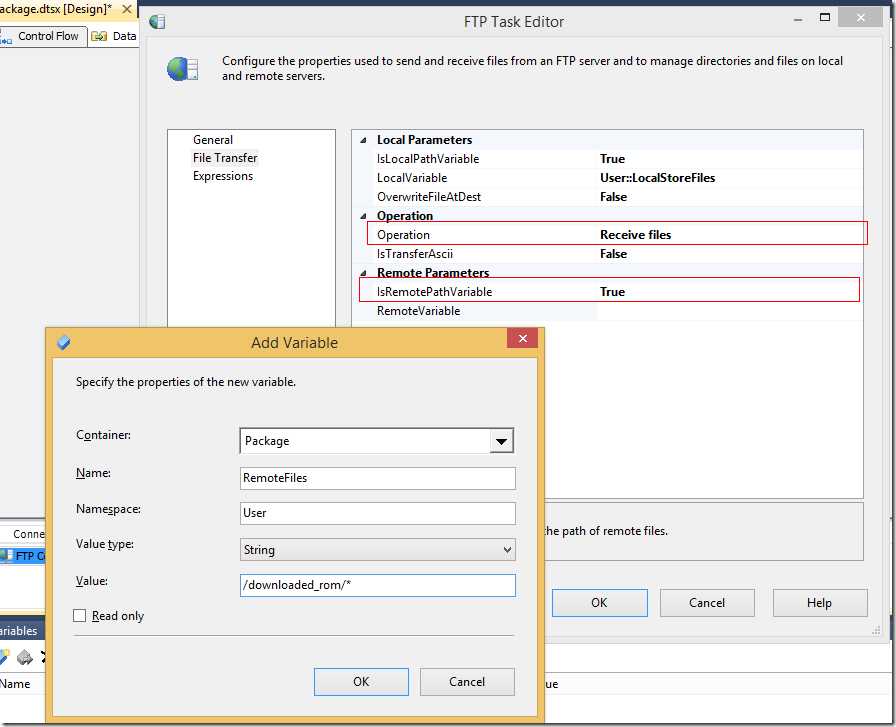
Task: Click the FTP Task Editor title icon
Action: (157, 22)
